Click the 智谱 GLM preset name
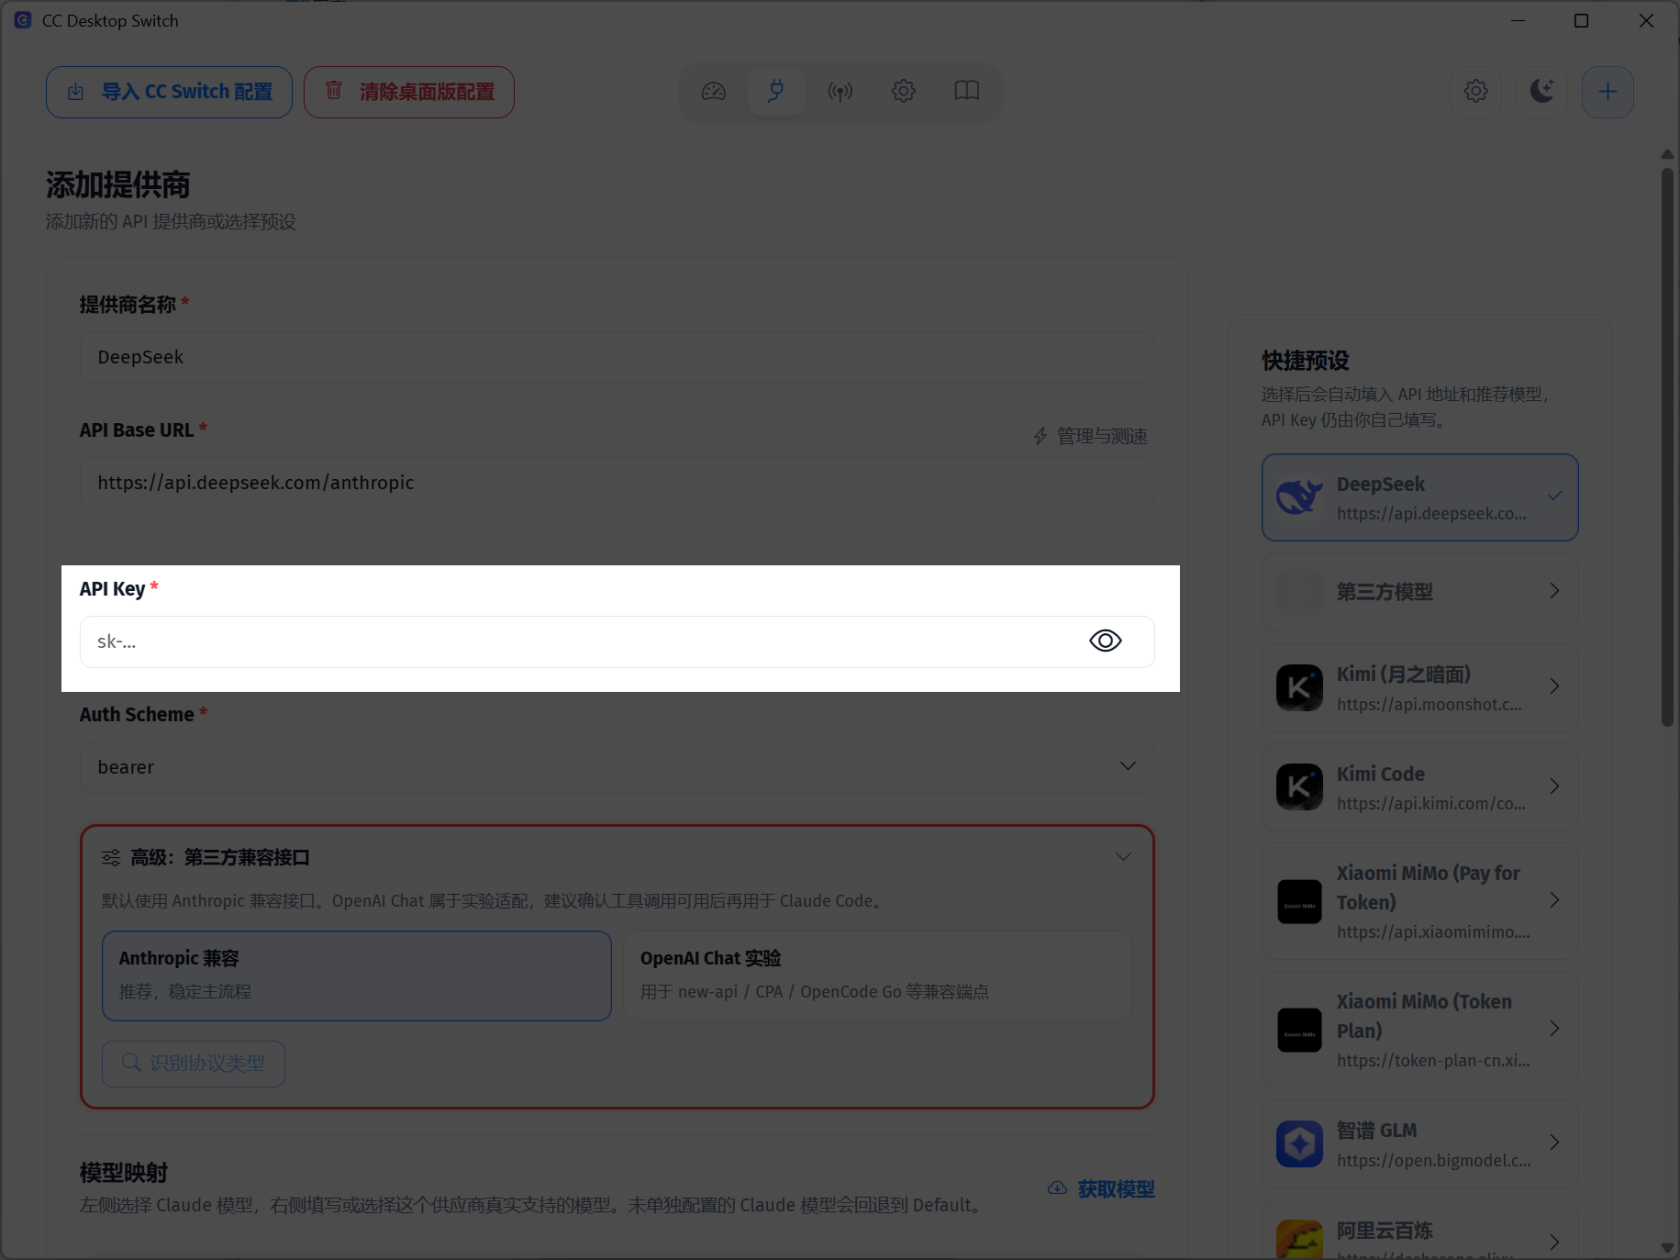 pyautogui.click(x=1377, y=1130)
